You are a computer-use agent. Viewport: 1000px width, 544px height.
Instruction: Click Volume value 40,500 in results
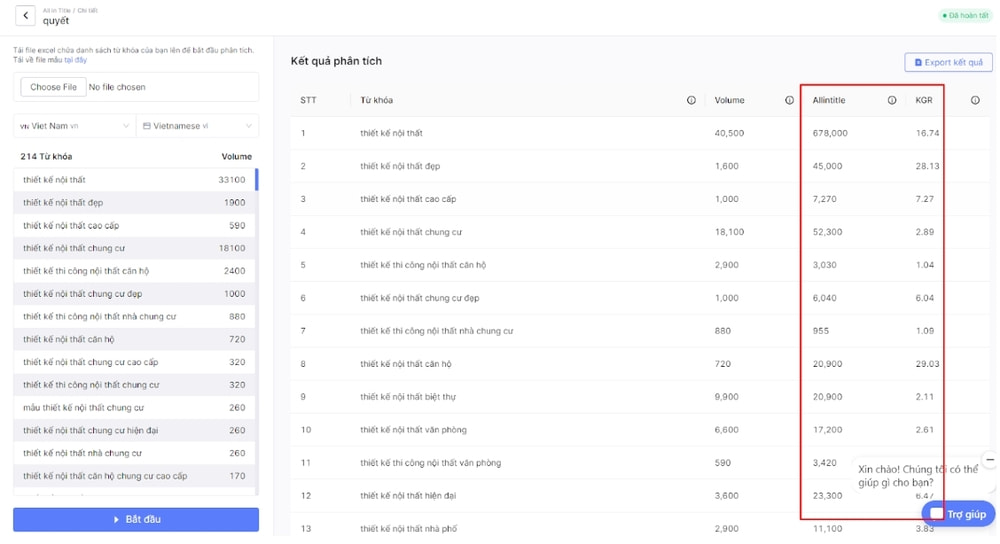[729, 133]
